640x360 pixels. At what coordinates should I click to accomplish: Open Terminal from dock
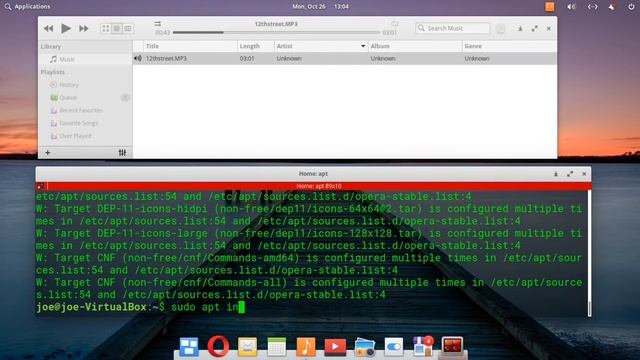(452, 347)
